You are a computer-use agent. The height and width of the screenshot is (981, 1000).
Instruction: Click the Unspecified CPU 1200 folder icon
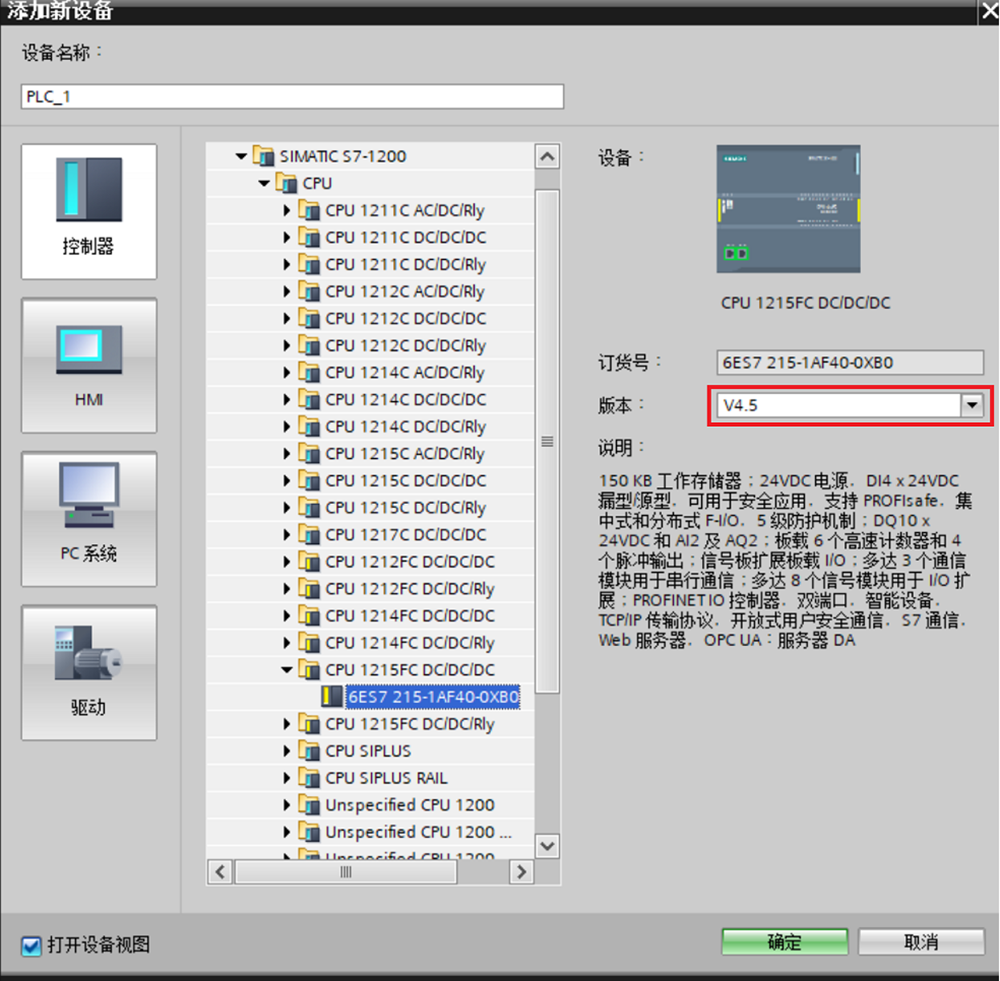coord(309,805)
